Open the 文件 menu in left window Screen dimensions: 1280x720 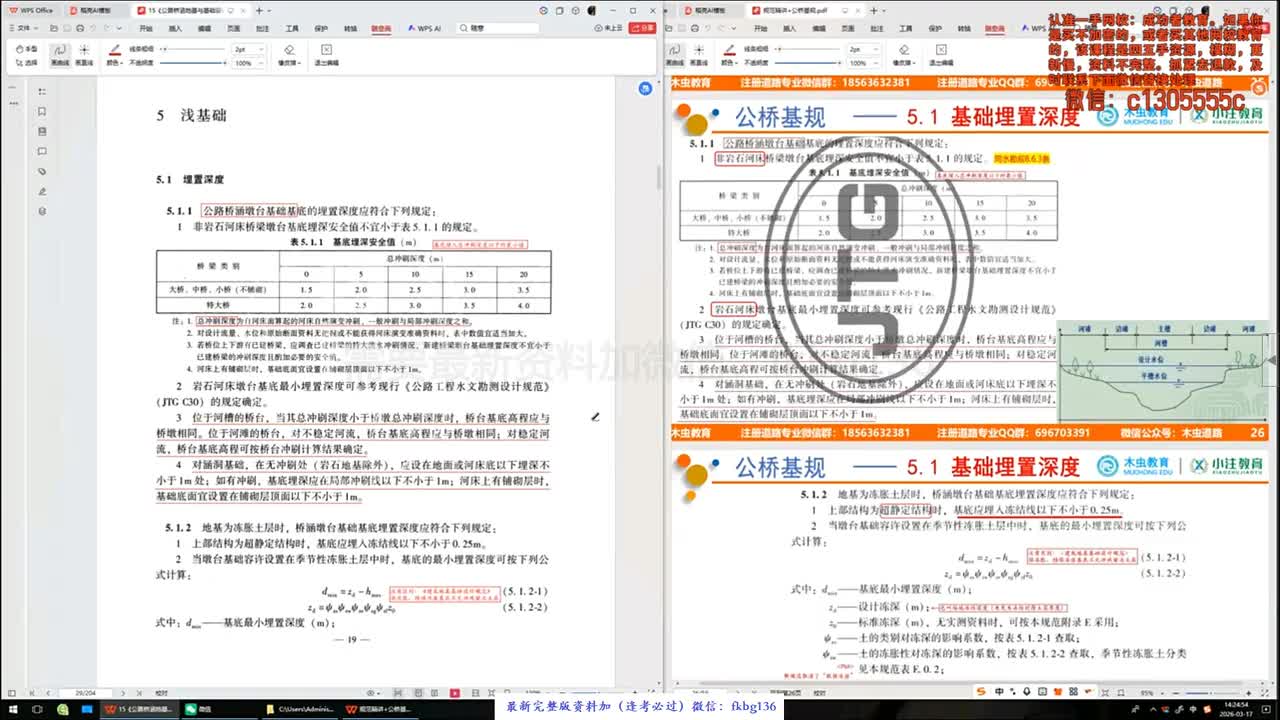[x=22, y=29]
